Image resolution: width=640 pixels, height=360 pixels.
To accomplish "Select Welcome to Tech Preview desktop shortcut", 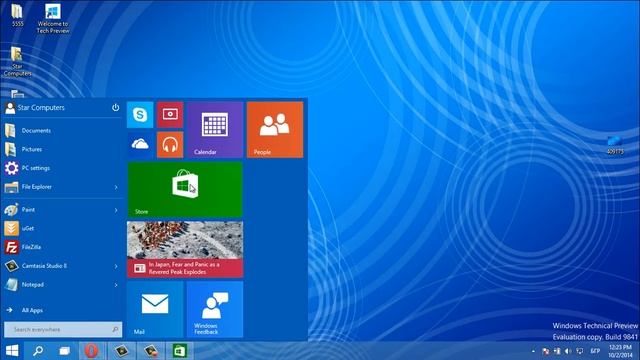I will 53,18.
